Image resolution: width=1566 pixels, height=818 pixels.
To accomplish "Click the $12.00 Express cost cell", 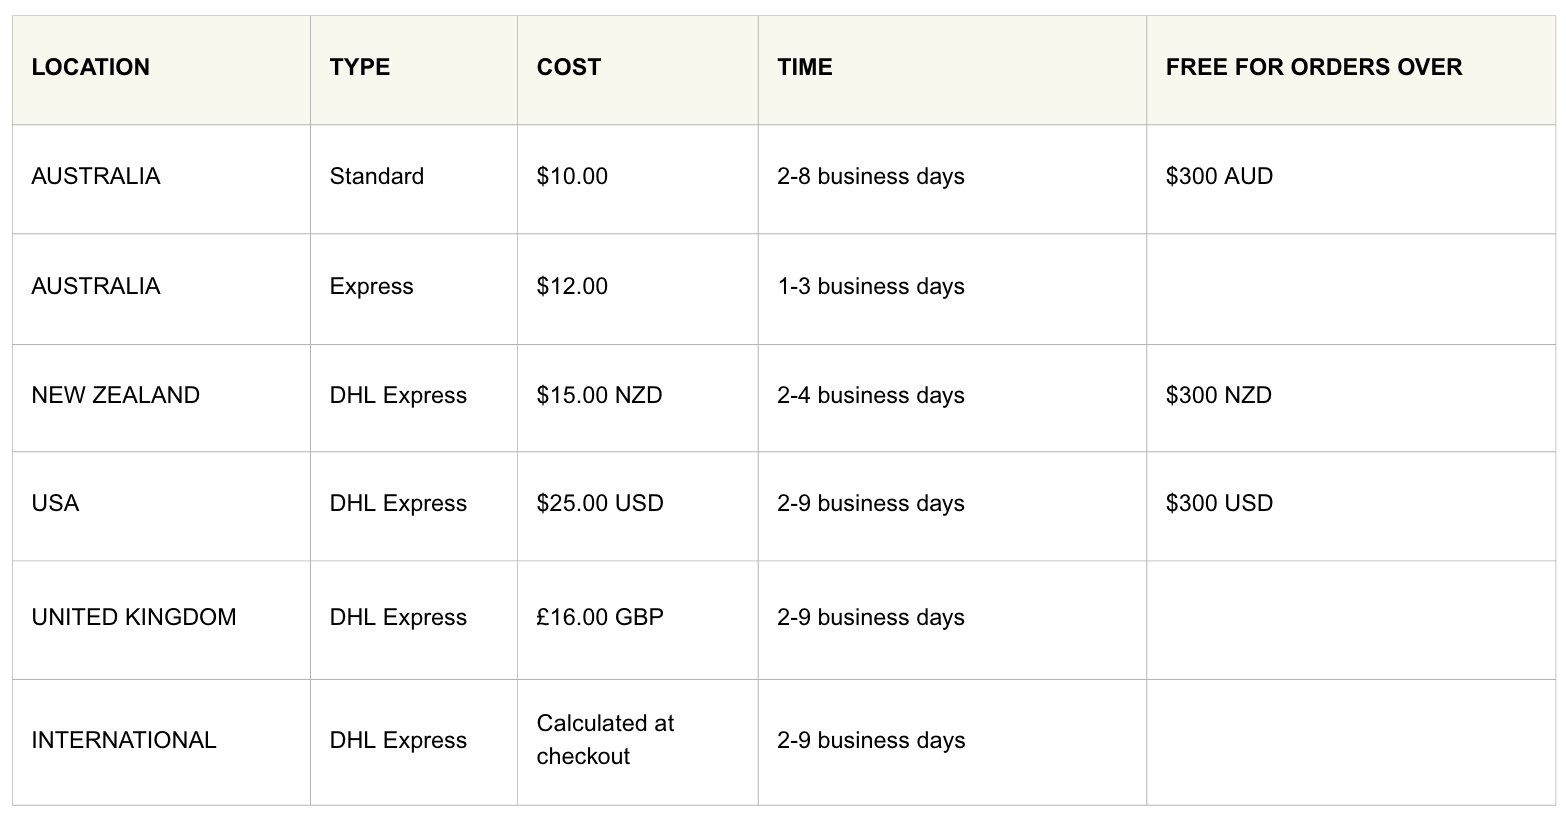I will tap(572, 286).
